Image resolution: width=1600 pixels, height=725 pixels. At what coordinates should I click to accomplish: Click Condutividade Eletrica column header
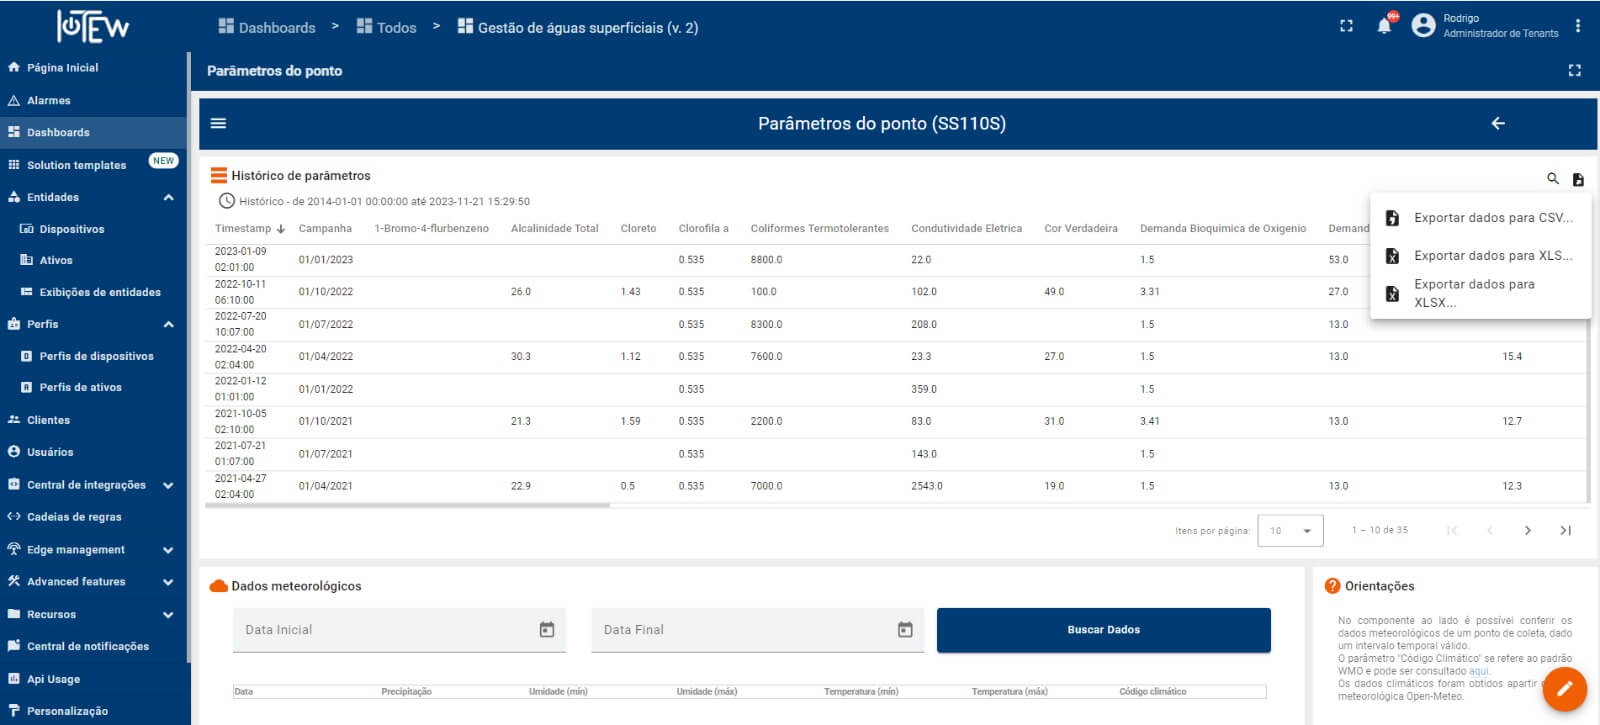coord(966,229)
